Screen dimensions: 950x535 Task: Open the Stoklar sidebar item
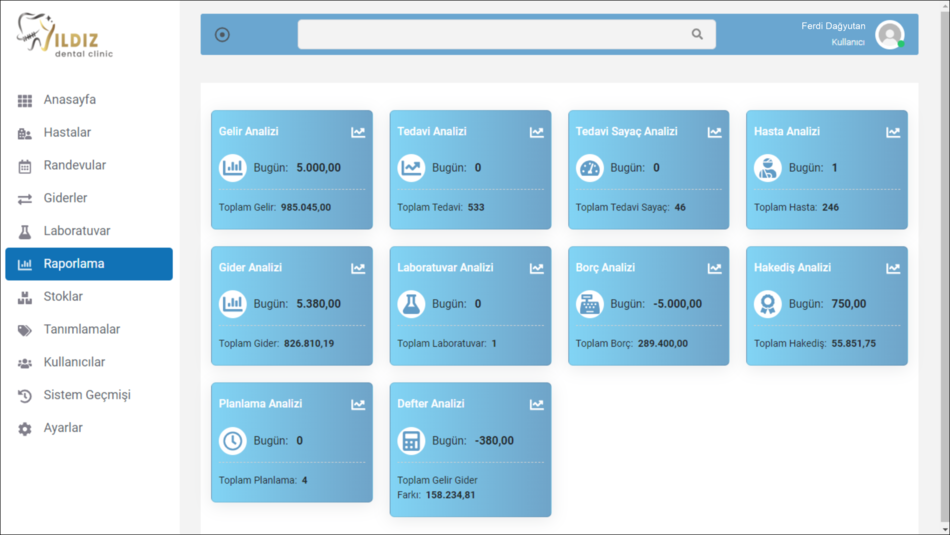click(x=63, y=297)
